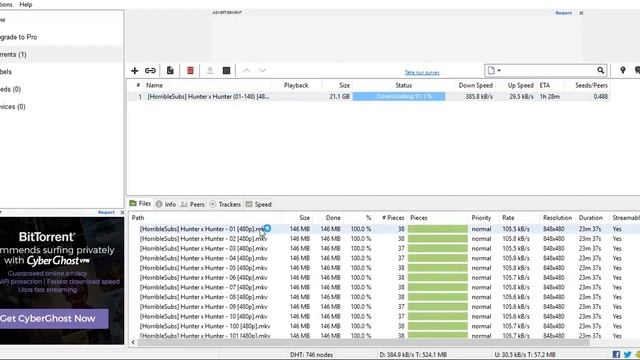The height and width of the screenshot is (360, 640).
Task: Close the CyberGhost sidebar advertisement
Action: [x=122, y=212]
